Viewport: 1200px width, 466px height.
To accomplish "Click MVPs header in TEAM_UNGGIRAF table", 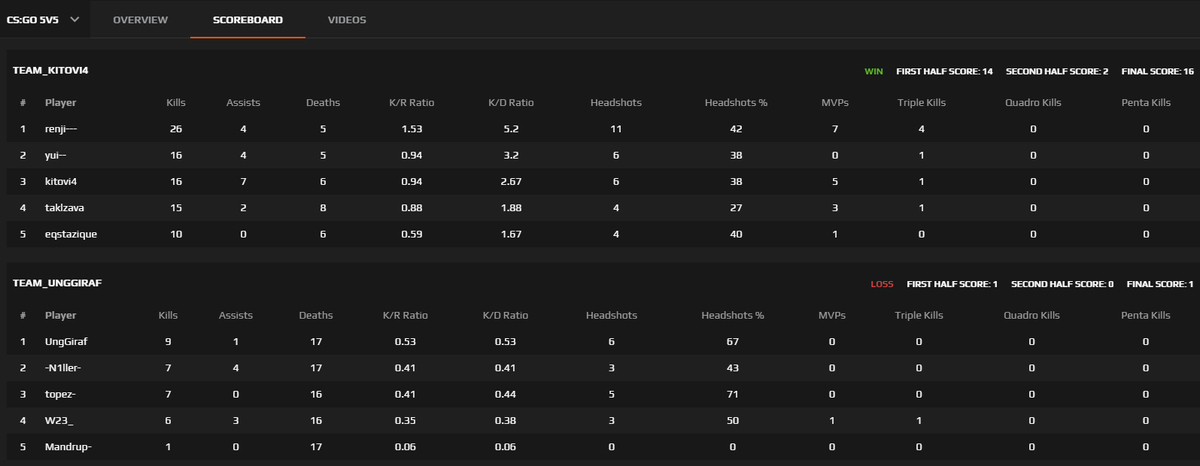I will [831, 315].
